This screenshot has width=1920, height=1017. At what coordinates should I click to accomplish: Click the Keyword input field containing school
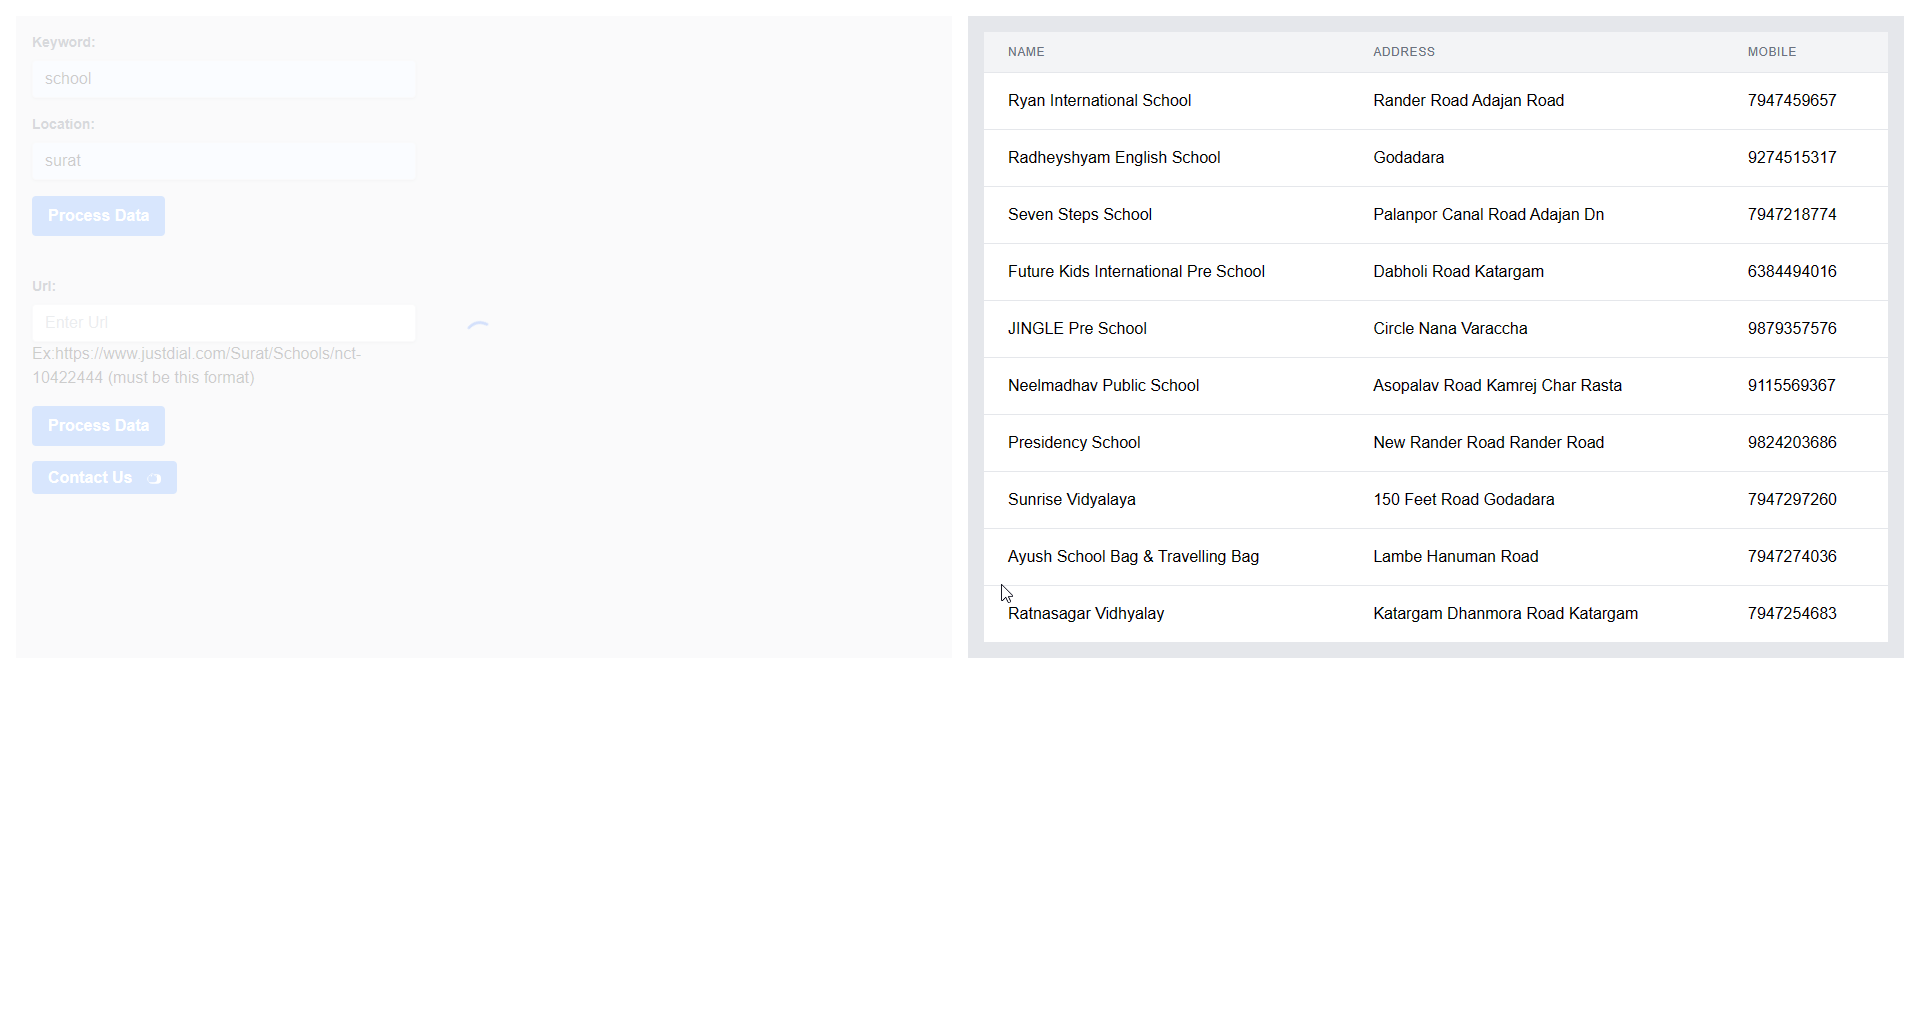click(x=224, y=79)
